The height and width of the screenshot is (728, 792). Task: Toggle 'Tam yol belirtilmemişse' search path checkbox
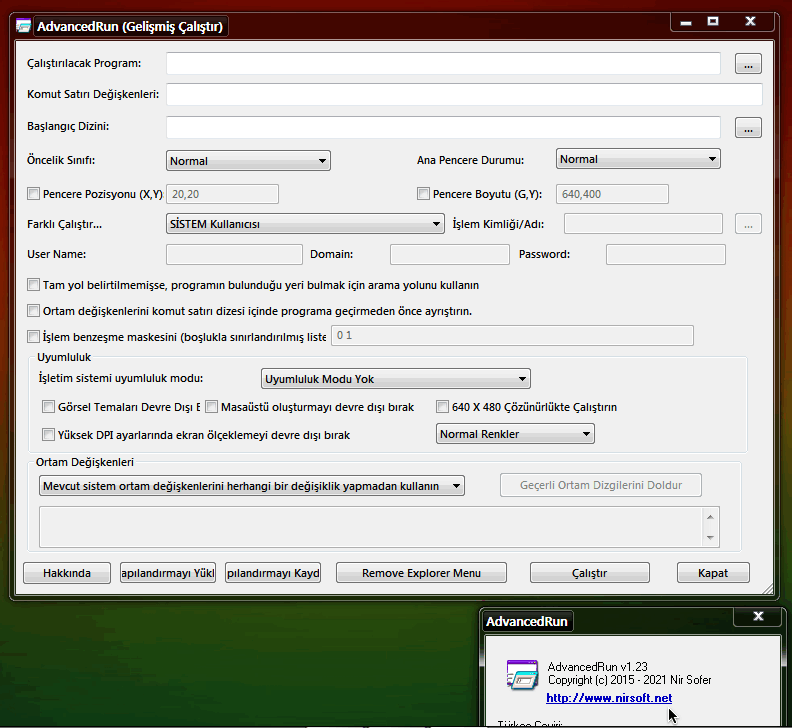click(x=33, y=284)
